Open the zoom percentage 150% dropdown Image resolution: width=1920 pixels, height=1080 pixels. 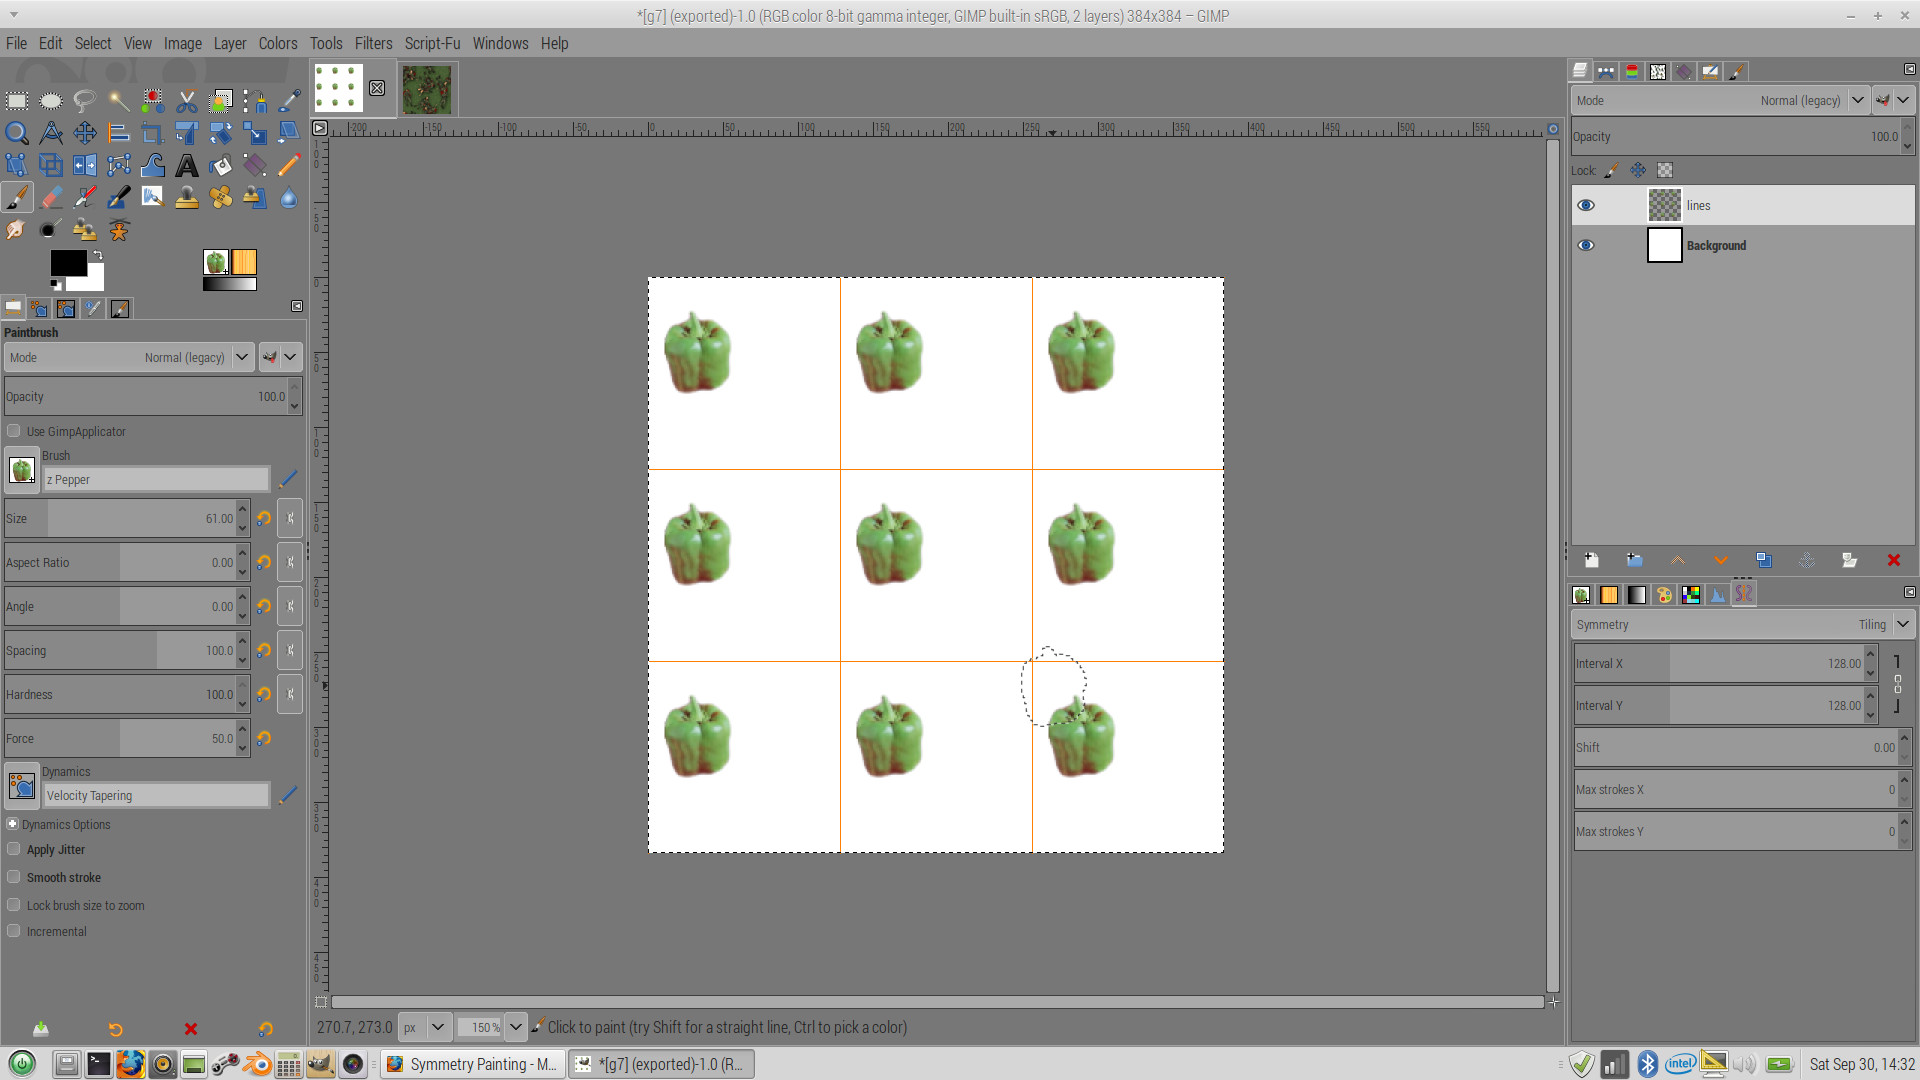coord(515,1027)
